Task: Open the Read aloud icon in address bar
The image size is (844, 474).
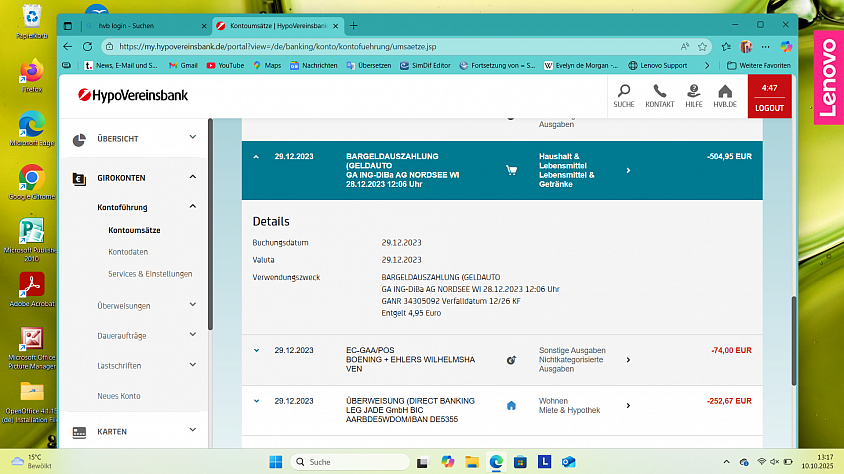Action: tap(685, 47)
